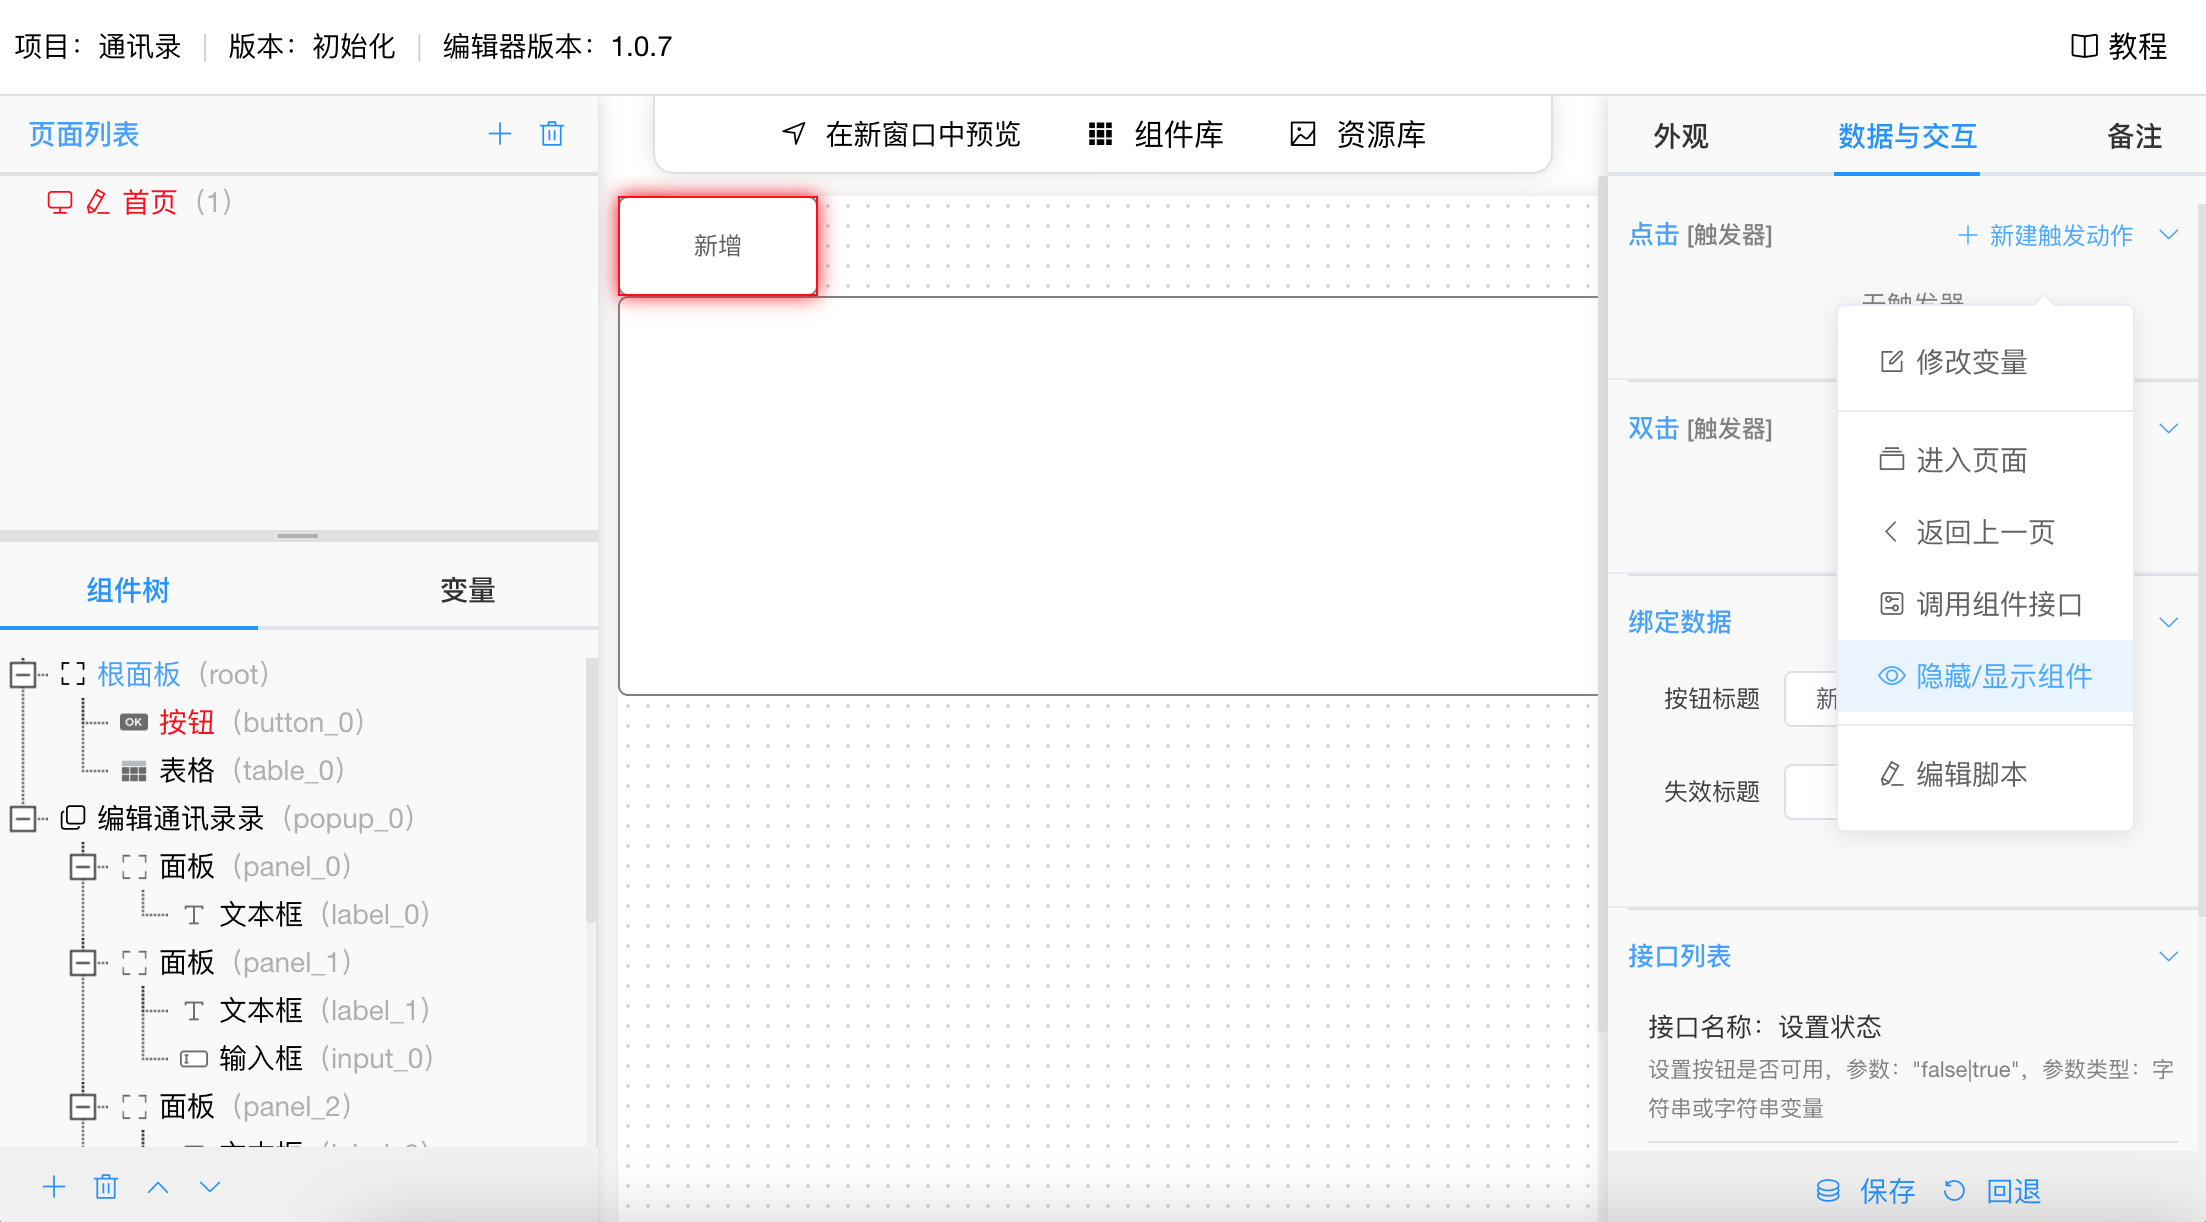Switch to the 变量 tab
Image resolution: width=2206 pixels, height=1222 pixels.
tap(468, 590)
